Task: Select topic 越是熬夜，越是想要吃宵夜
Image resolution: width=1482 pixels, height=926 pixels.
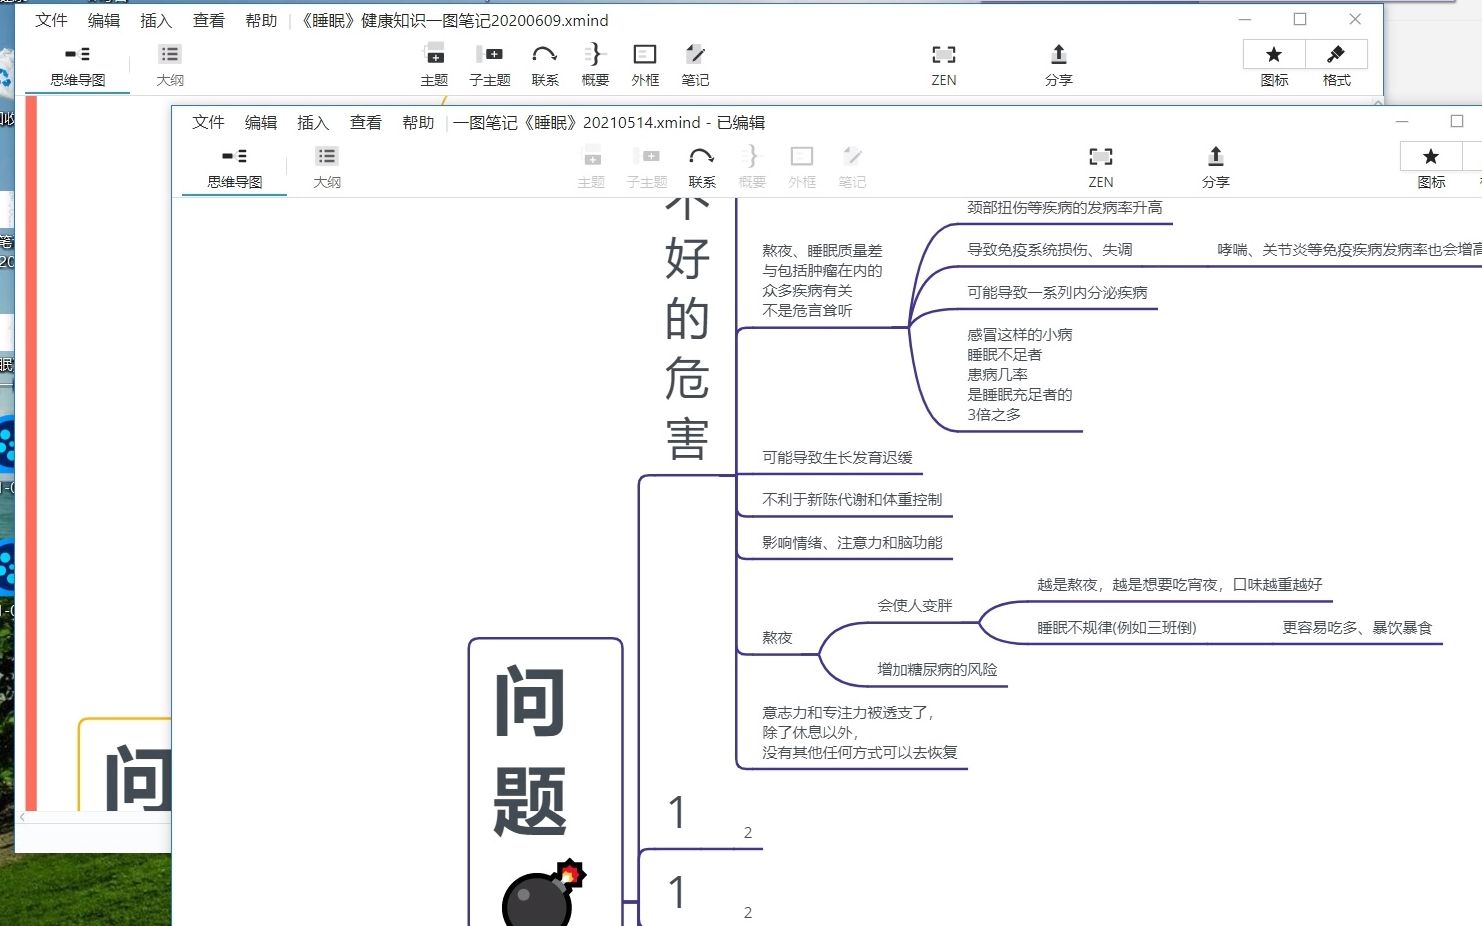Action: [x=1179, y=584]
